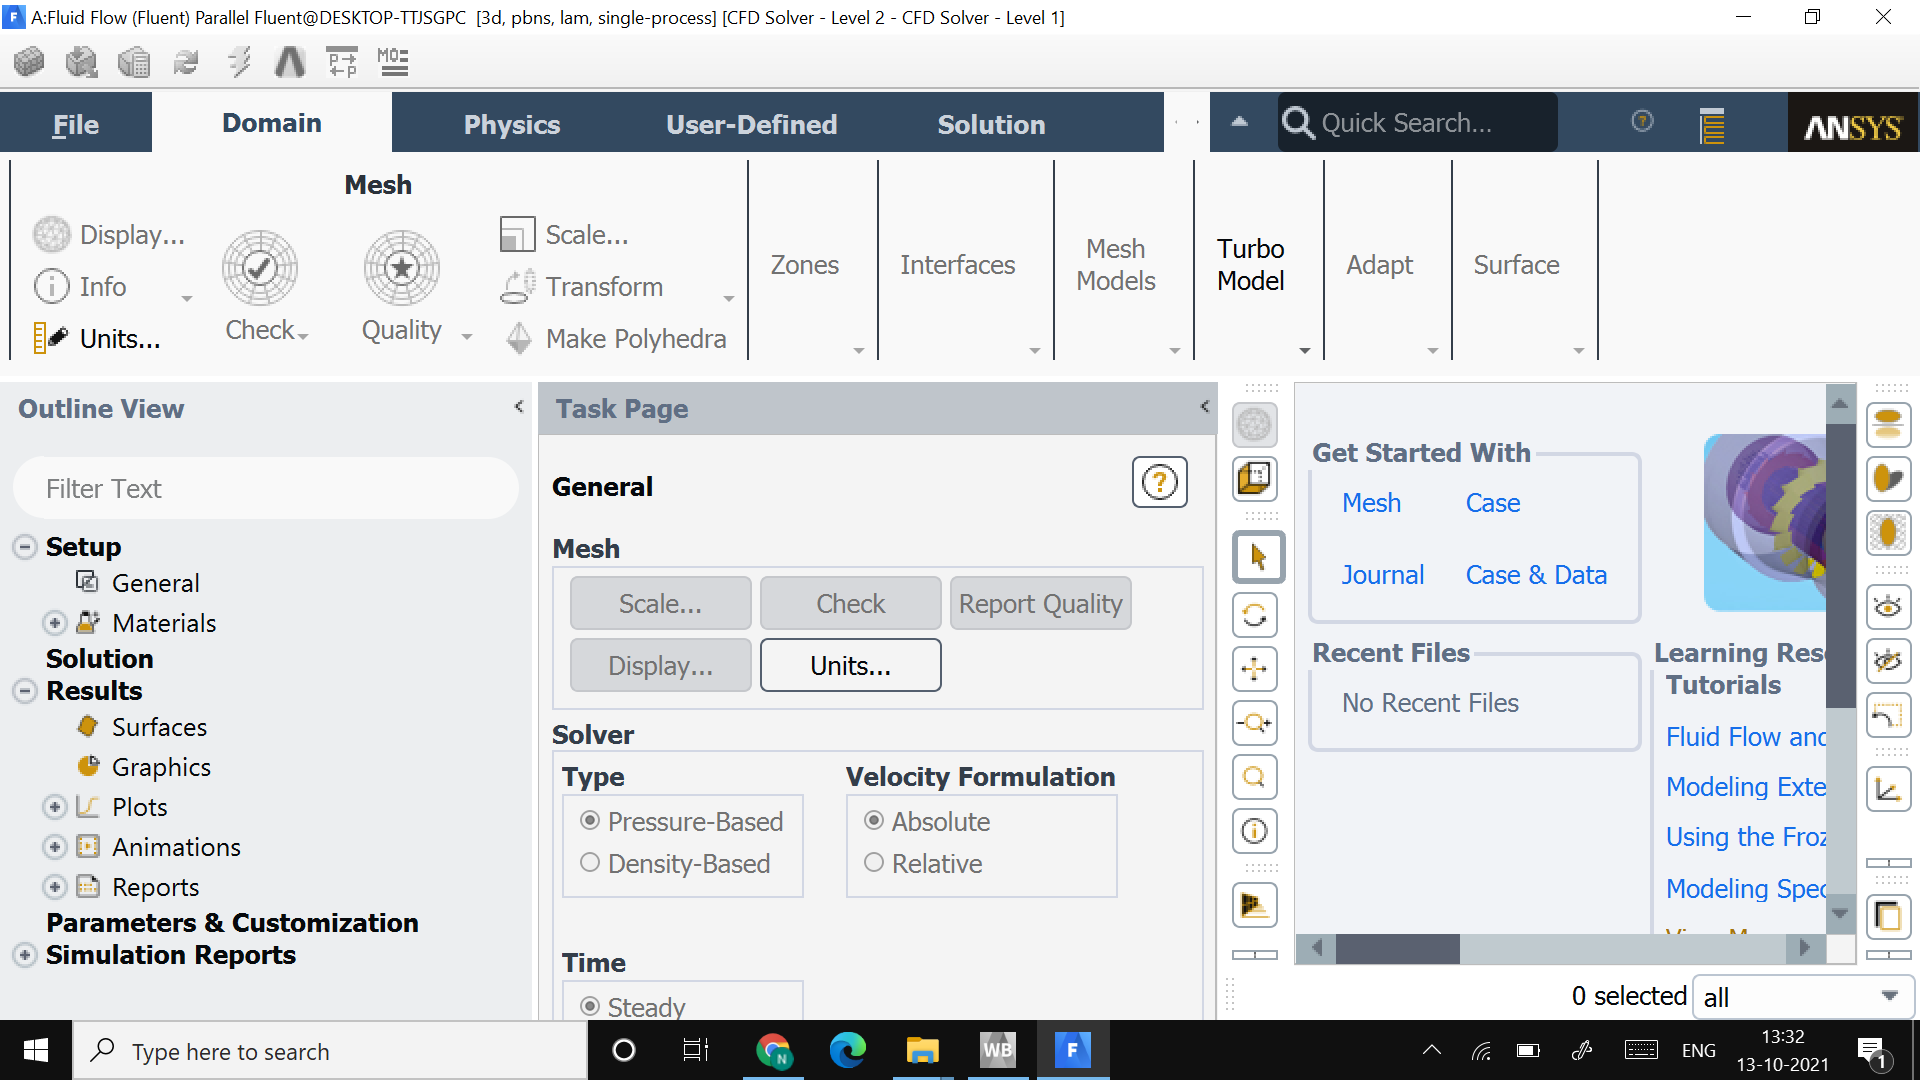Switch to the Solution ribbon tab
Image resolution: width=1920 pixels, height=1080 pixels.
pos(991,124)
